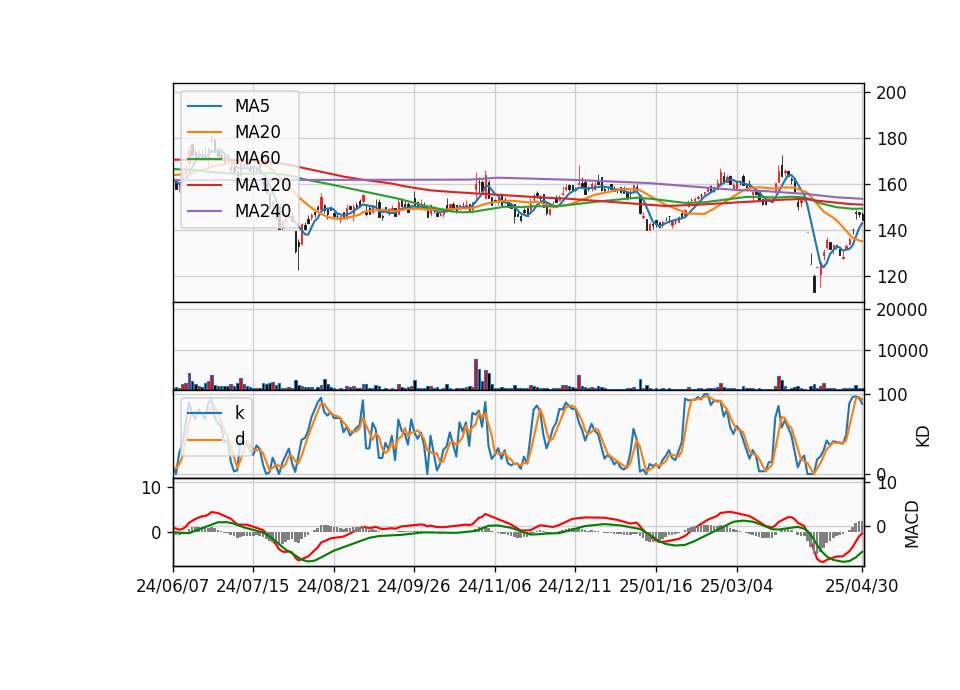Click the orange MA20 line sample in legend

(204, 132)
